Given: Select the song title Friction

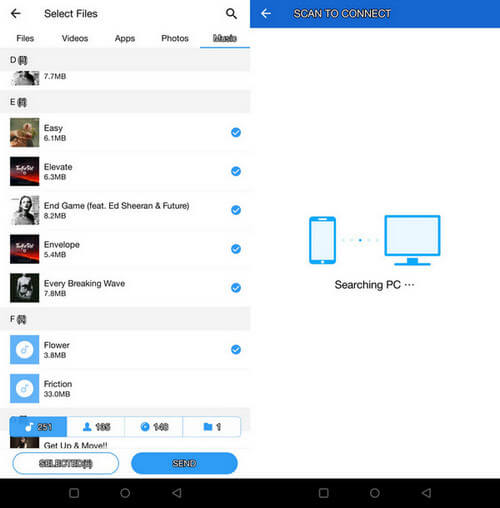Looking at the screenshot, I should (x=58, y=384).
